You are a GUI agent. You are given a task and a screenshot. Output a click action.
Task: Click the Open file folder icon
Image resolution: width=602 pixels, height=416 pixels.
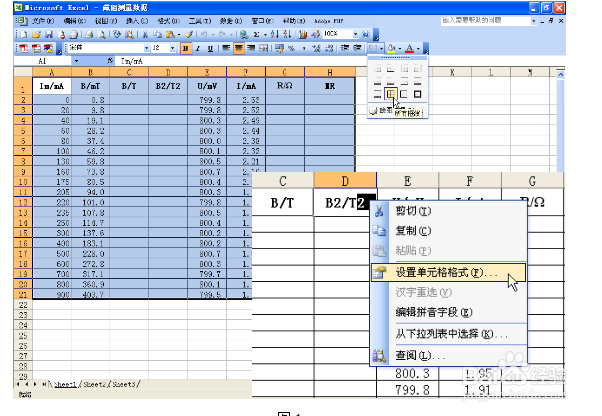[x=36, y=35]
